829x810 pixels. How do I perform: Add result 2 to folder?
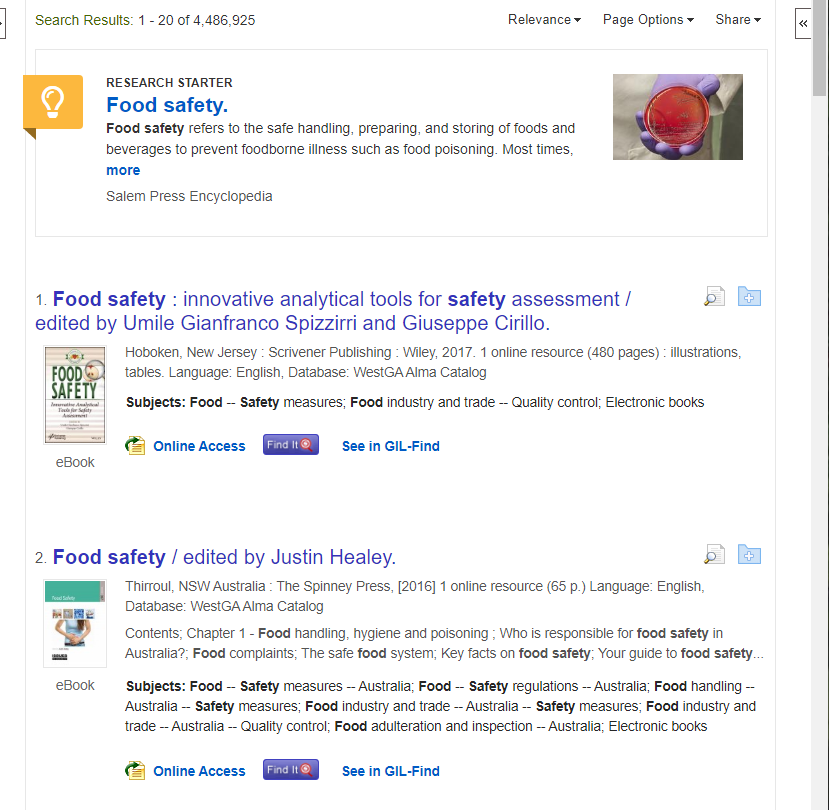(x=749, y=555)
